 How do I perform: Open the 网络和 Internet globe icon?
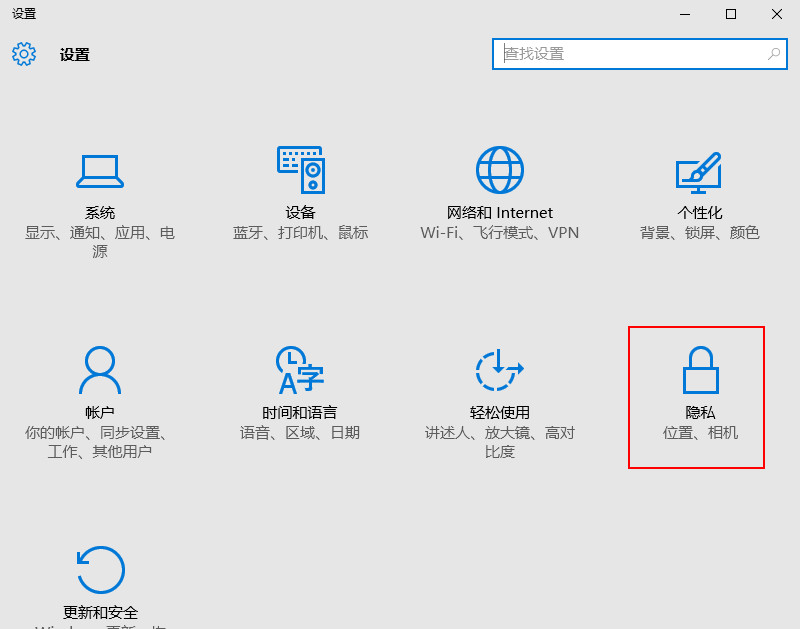point(499,170)
